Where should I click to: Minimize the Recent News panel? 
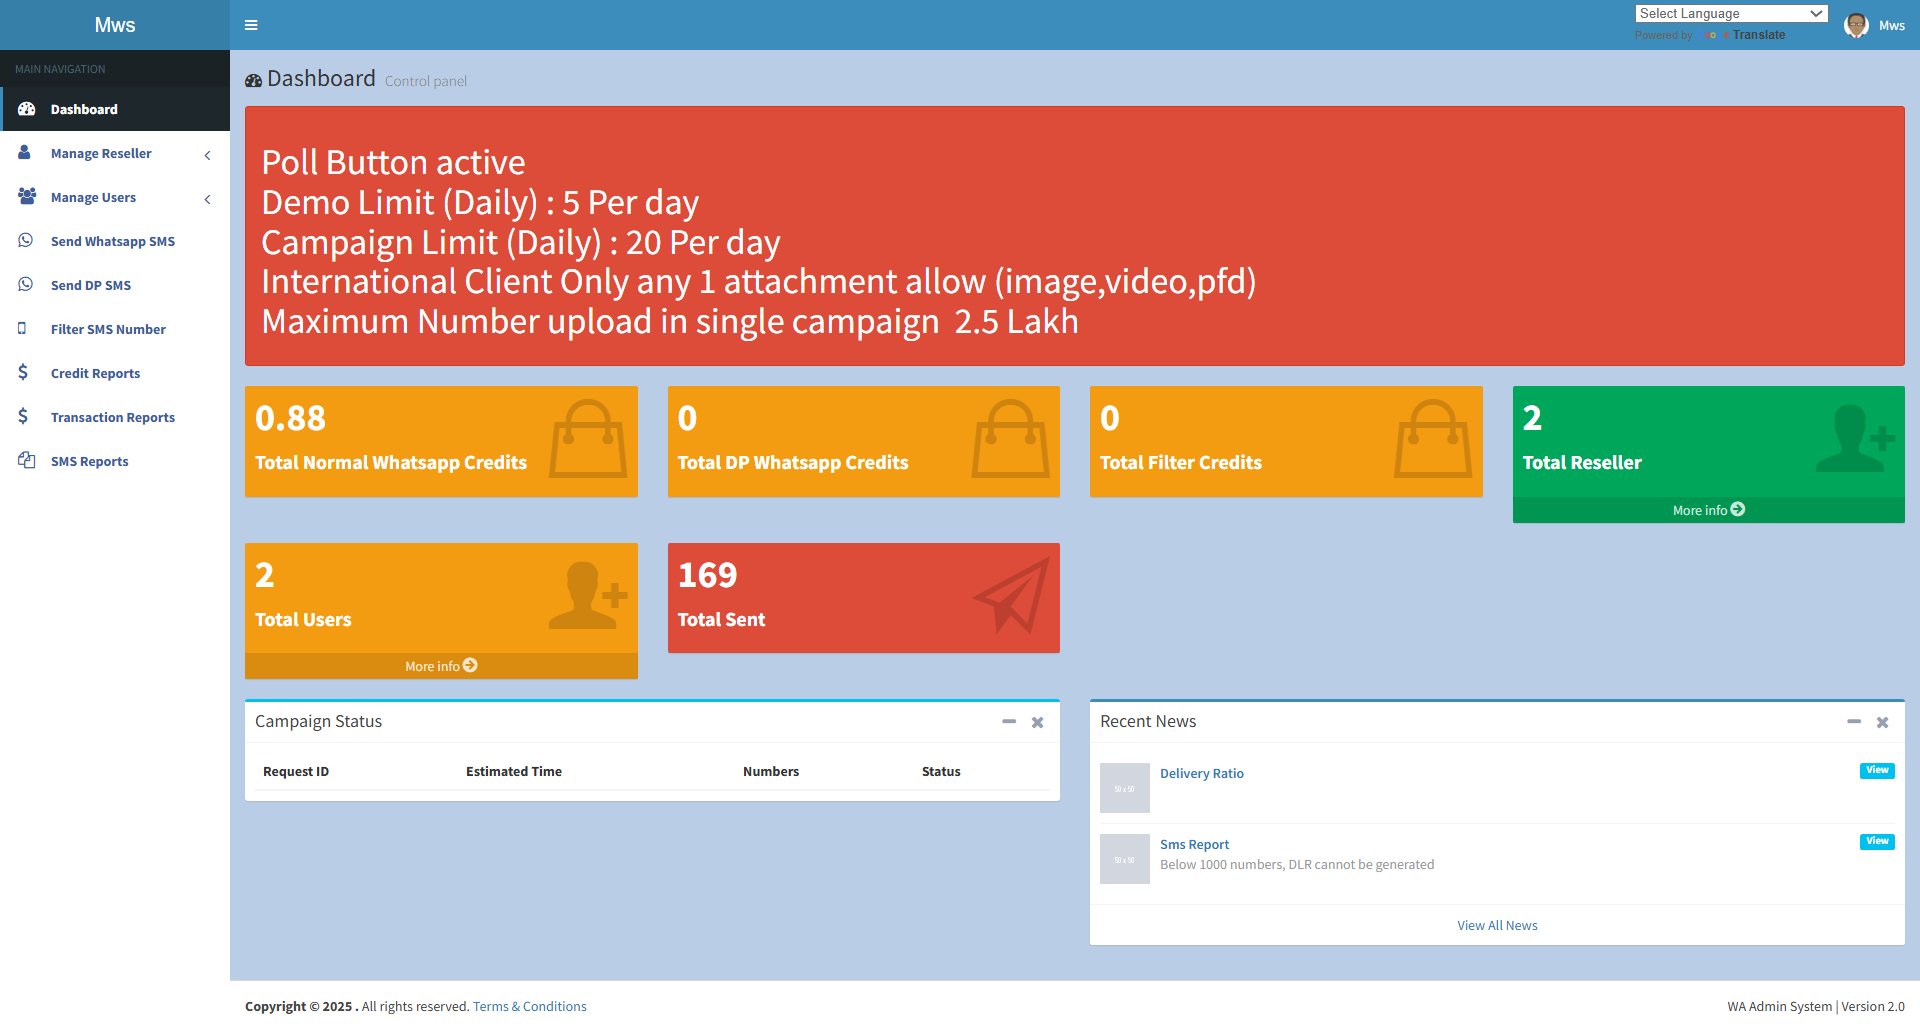(x=1853, y=722)
